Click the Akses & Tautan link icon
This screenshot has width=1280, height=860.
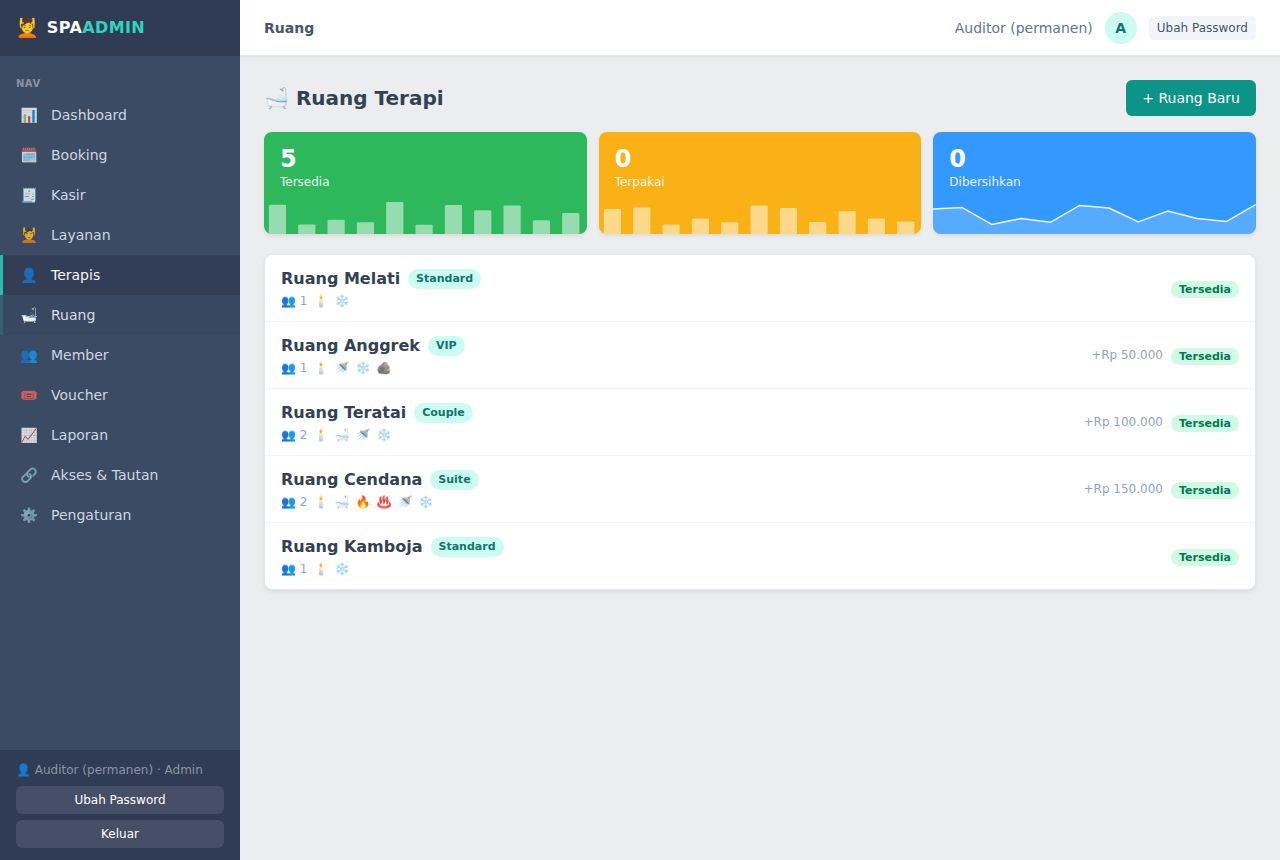coord(29,475)
